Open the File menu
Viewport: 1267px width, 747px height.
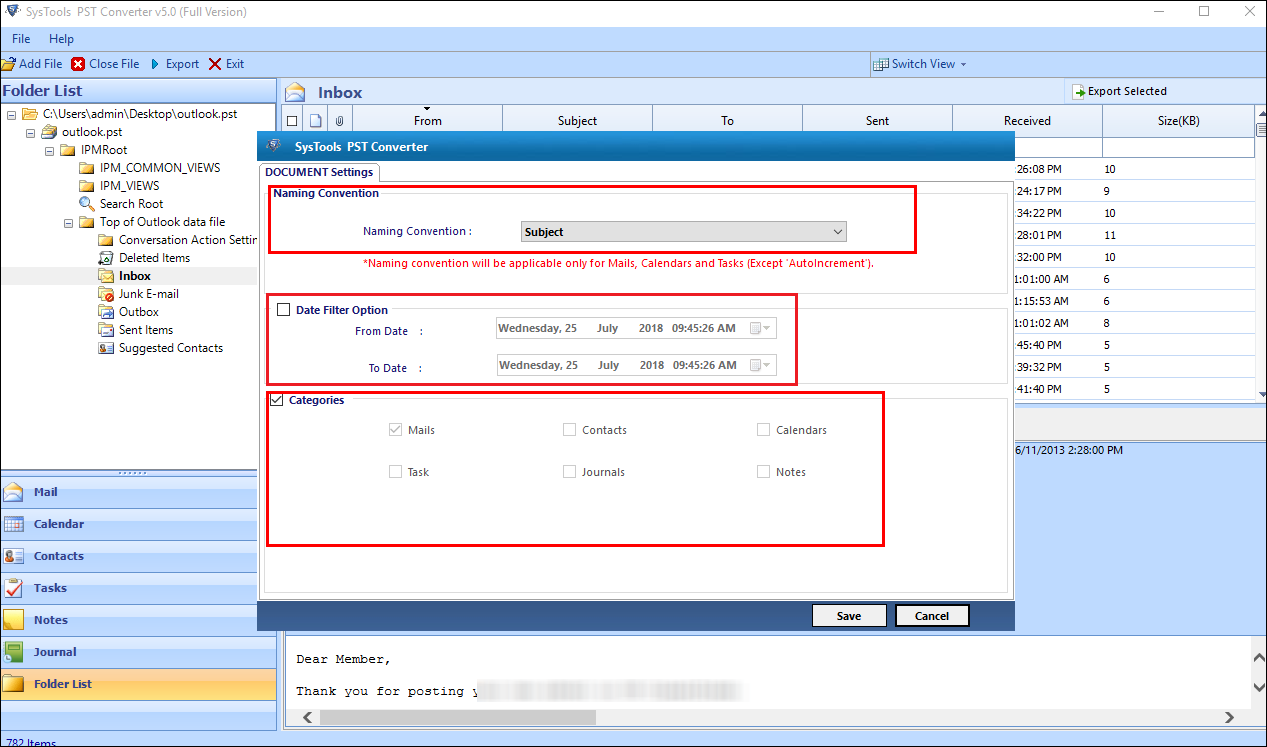[x=21, y=39]
